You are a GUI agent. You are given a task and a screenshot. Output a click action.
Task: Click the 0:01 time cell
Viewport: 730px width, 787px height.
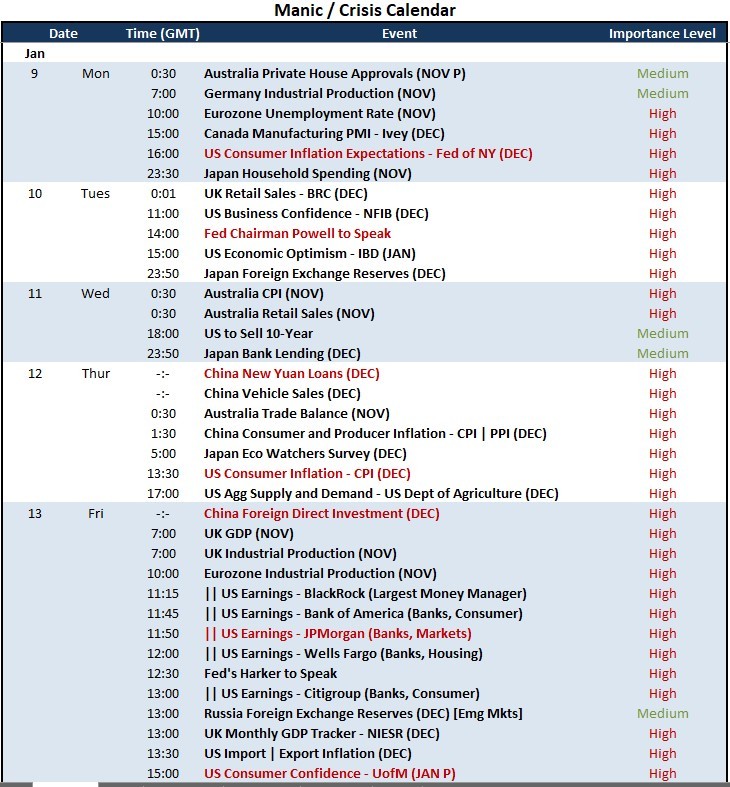(x=163, y=194)
